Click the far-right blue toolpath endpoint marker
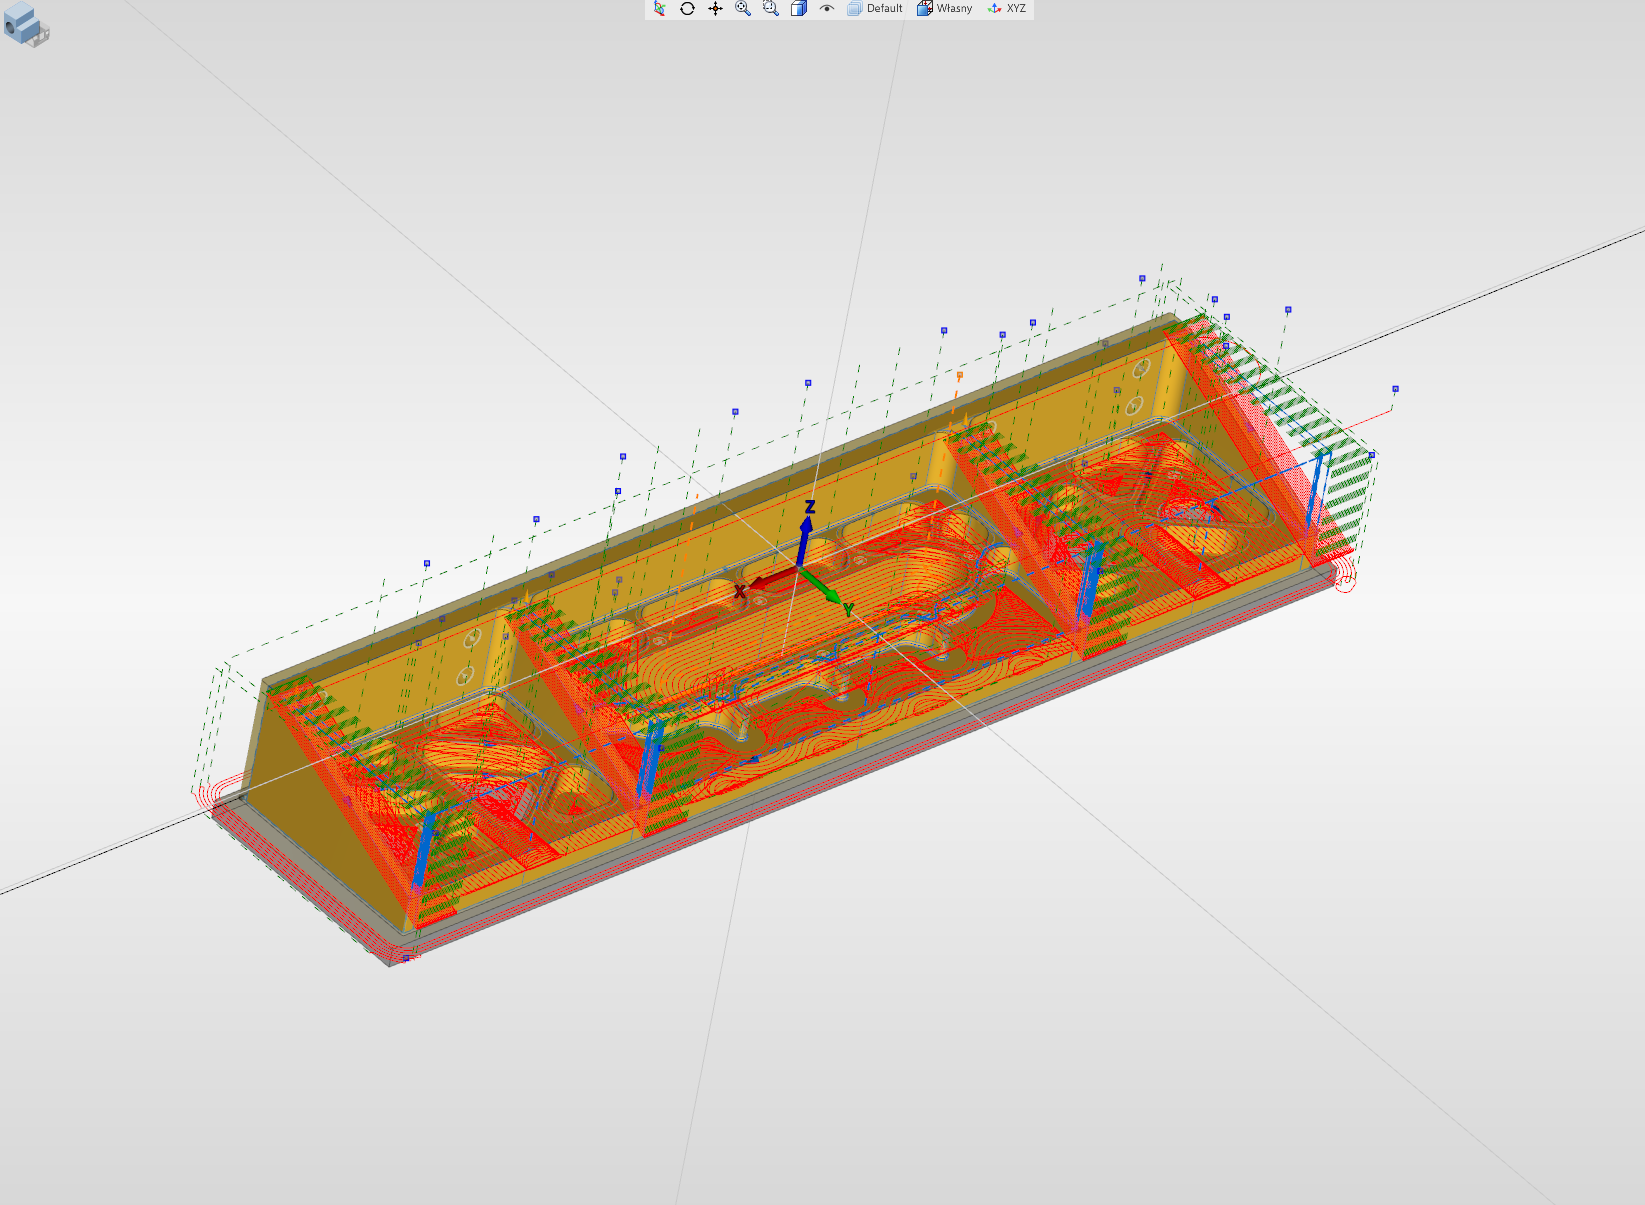The width and height of the screenshot is (1645, 1205). click(1395, 389)
